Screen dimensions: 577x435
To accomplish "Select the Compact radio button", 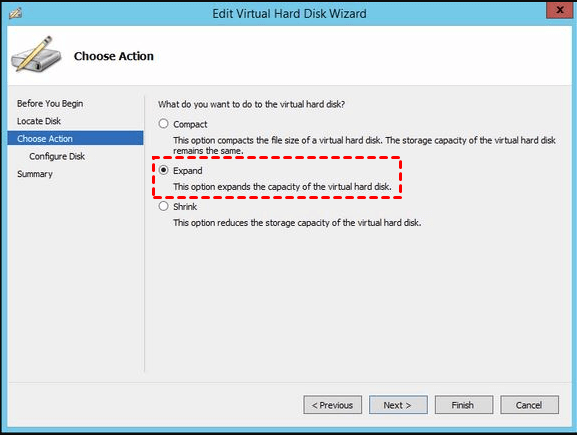I will click(x=163, y=124).
